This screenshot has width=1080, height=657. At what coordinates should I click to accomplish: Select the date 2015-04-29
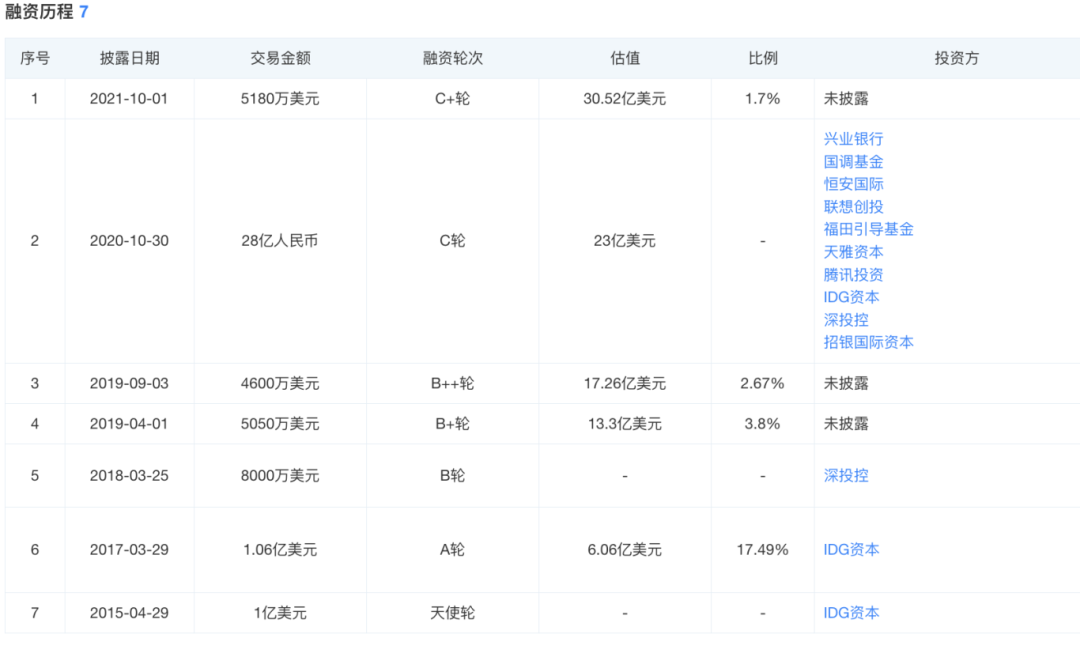pyautogui.click(x=129, y=613)
